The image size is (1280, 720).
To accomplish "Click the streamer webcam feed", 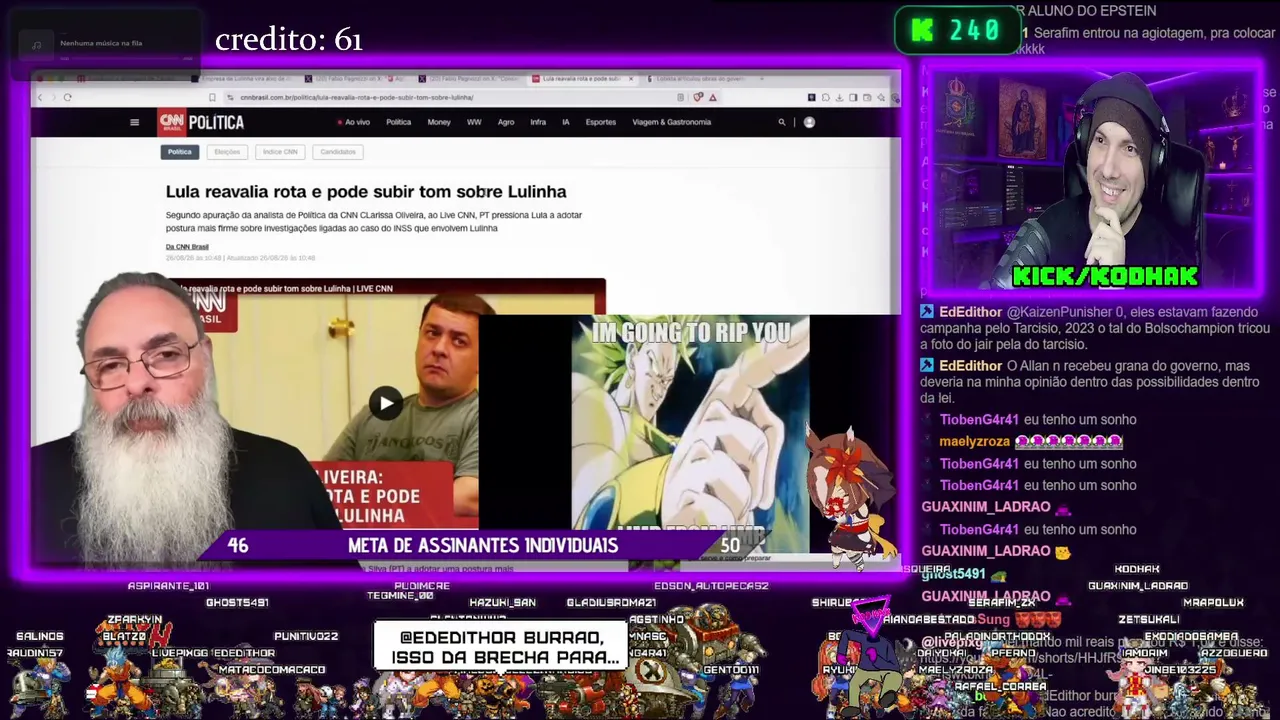I will click(x=1097, y=180).
